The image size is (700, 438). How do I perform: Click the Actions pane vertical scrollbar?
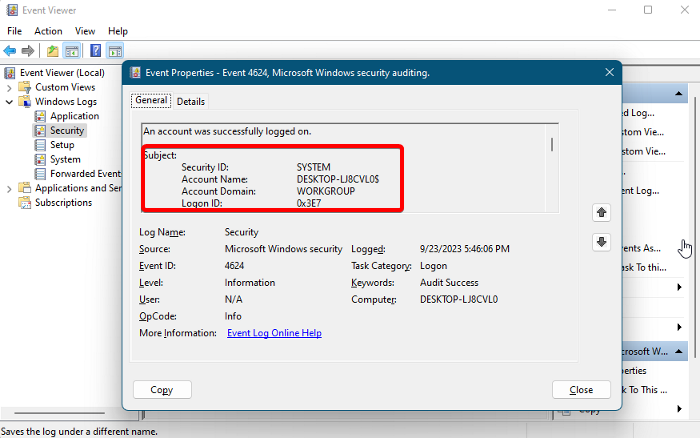[x=695, y=228]
